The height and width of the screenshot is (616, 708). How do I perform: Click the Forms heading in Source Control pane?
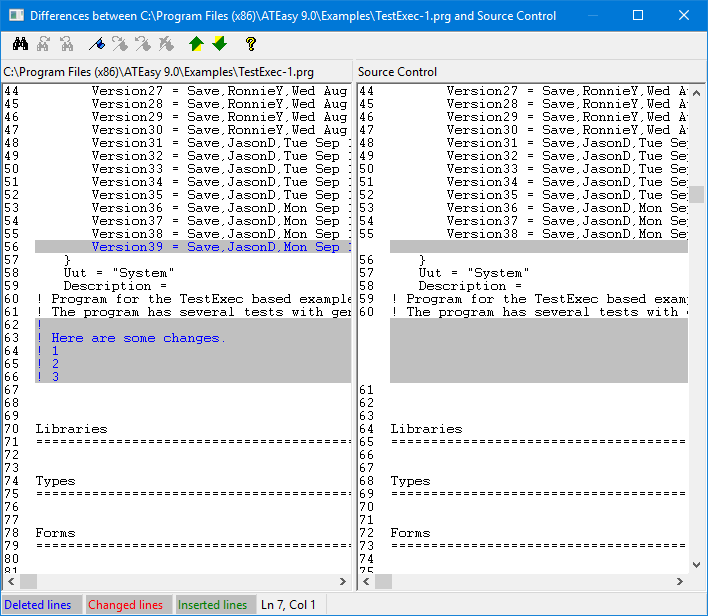(410, 533)
